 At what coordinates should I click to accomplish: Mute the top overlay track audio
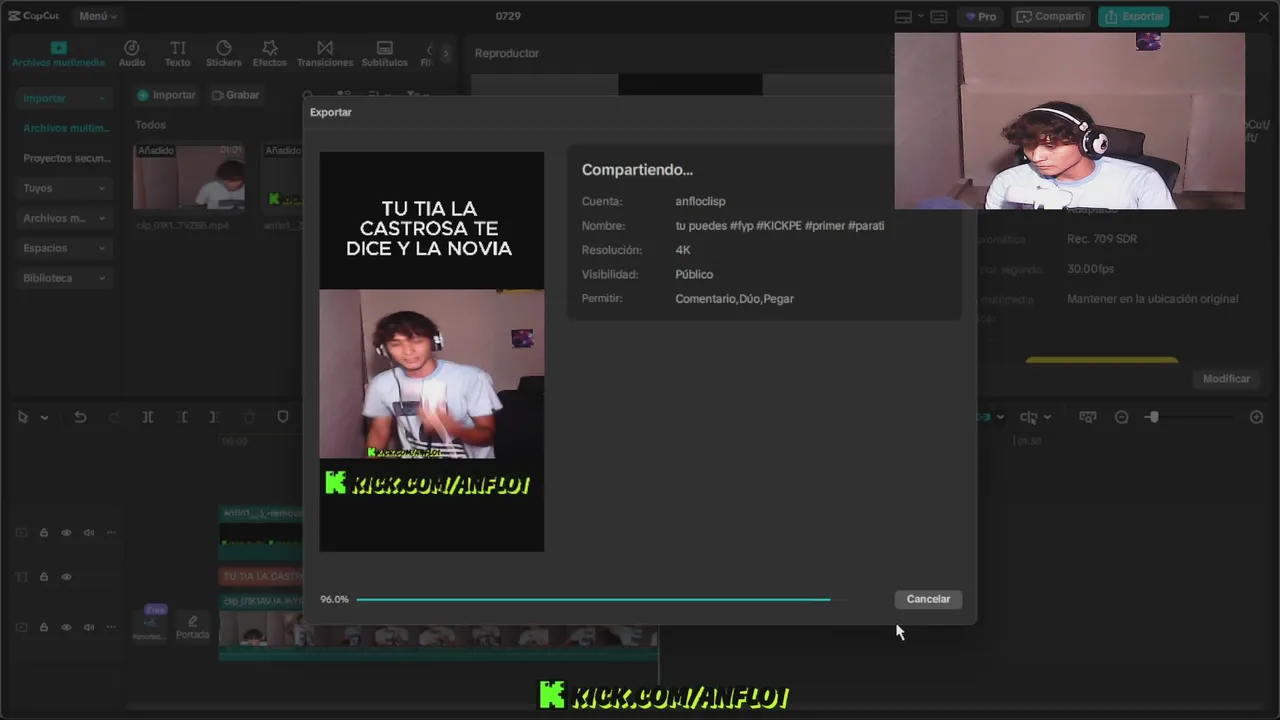(89, 533)
